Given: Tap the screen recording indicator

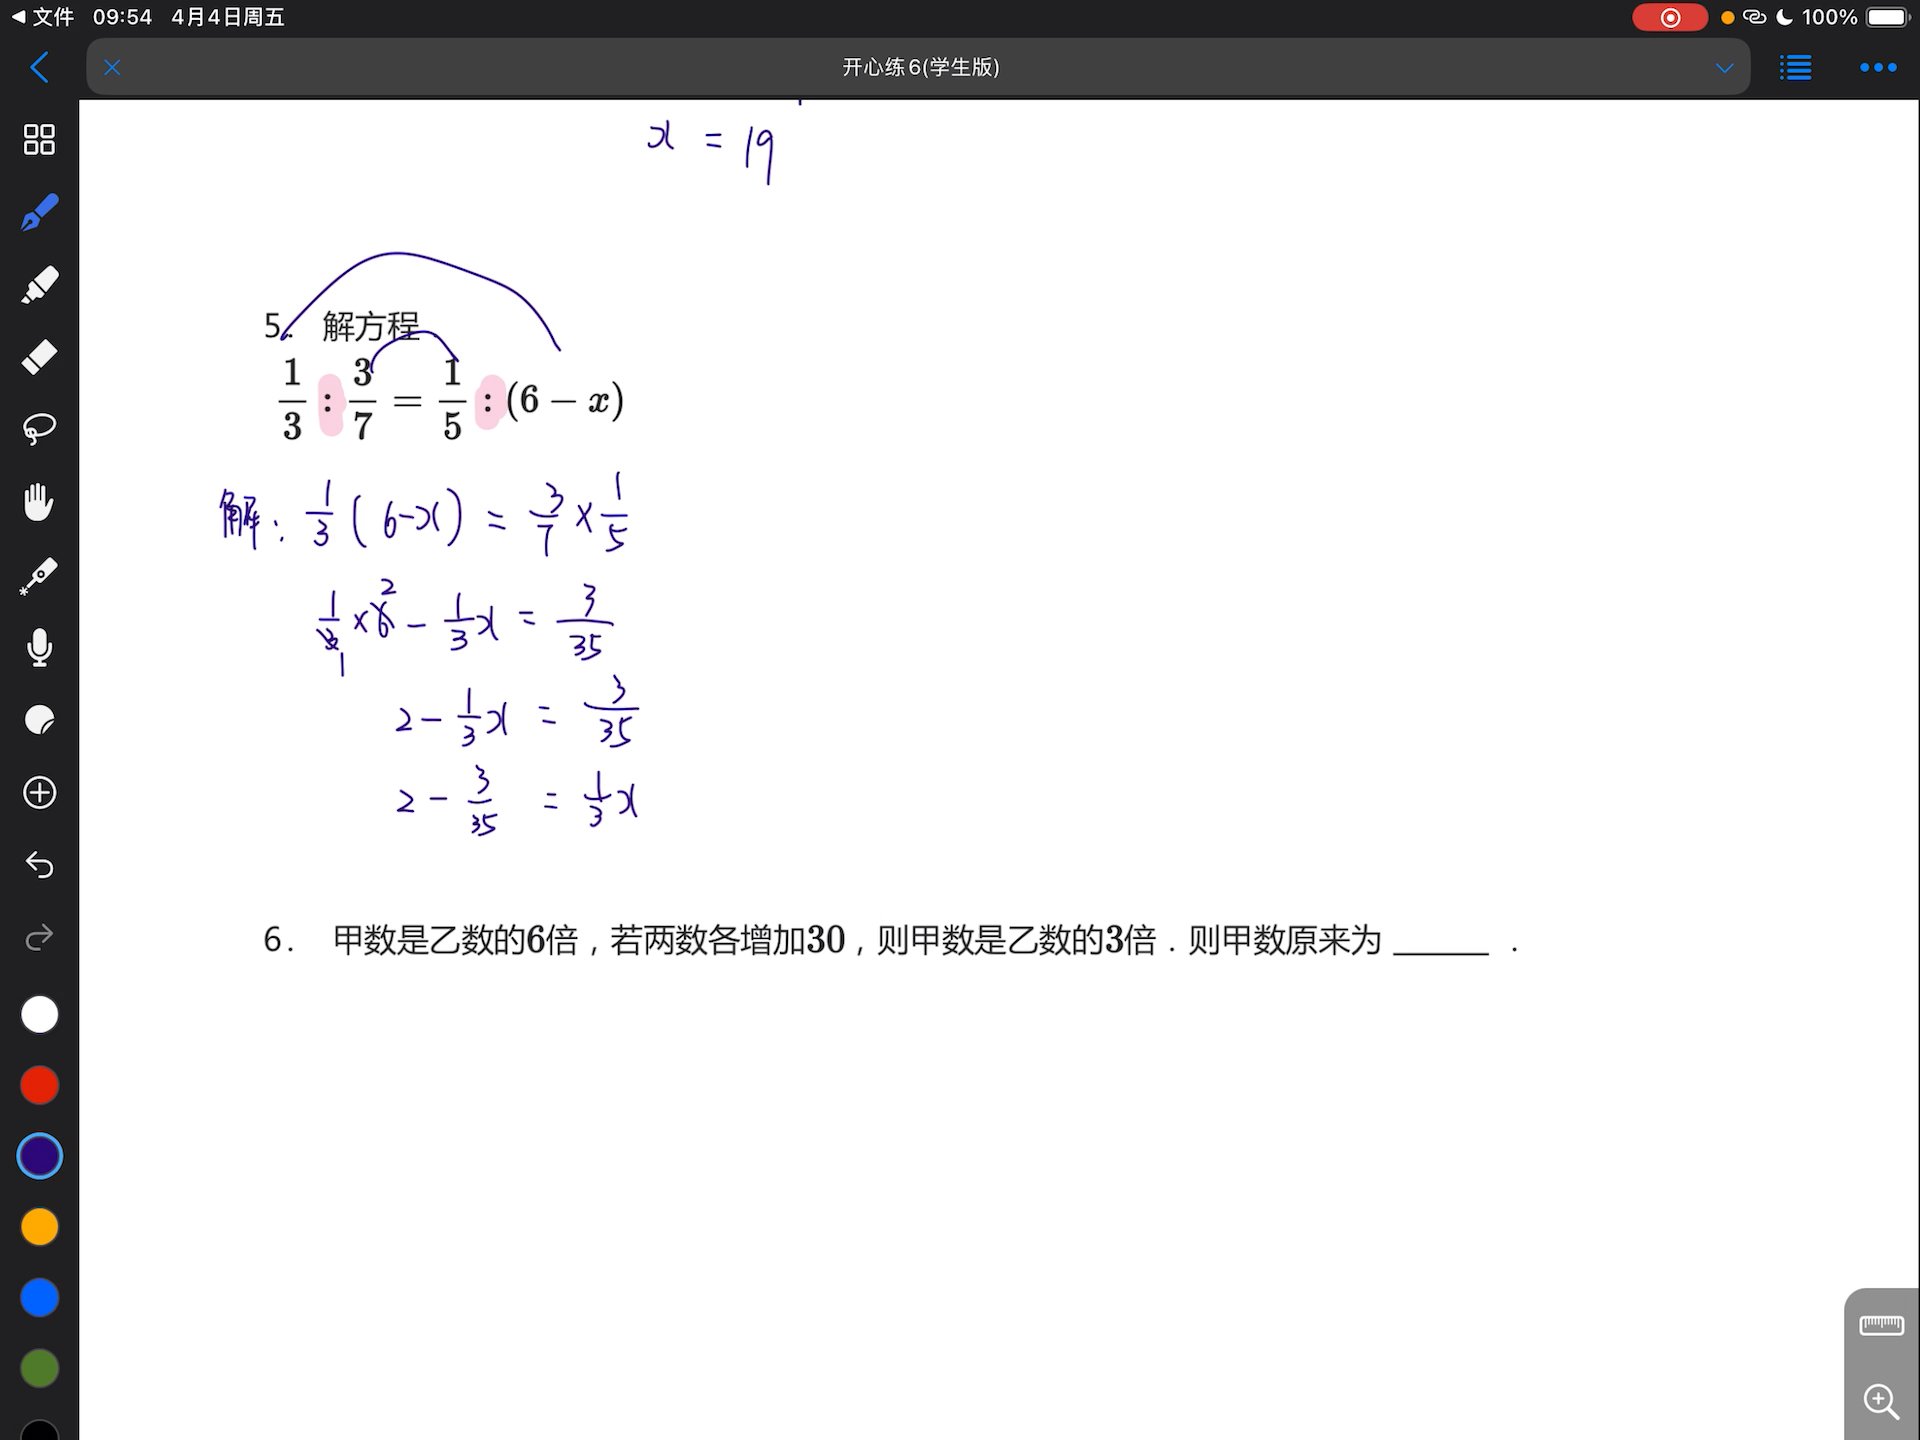Looking at the screenshot, I should coord(1670,17).
